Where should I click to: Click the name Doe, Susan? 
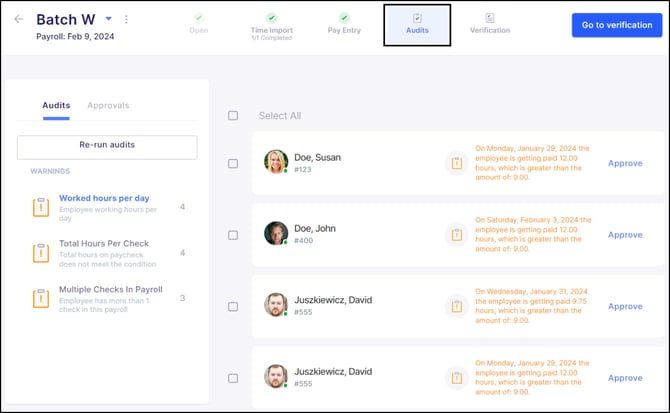(317, 158)
